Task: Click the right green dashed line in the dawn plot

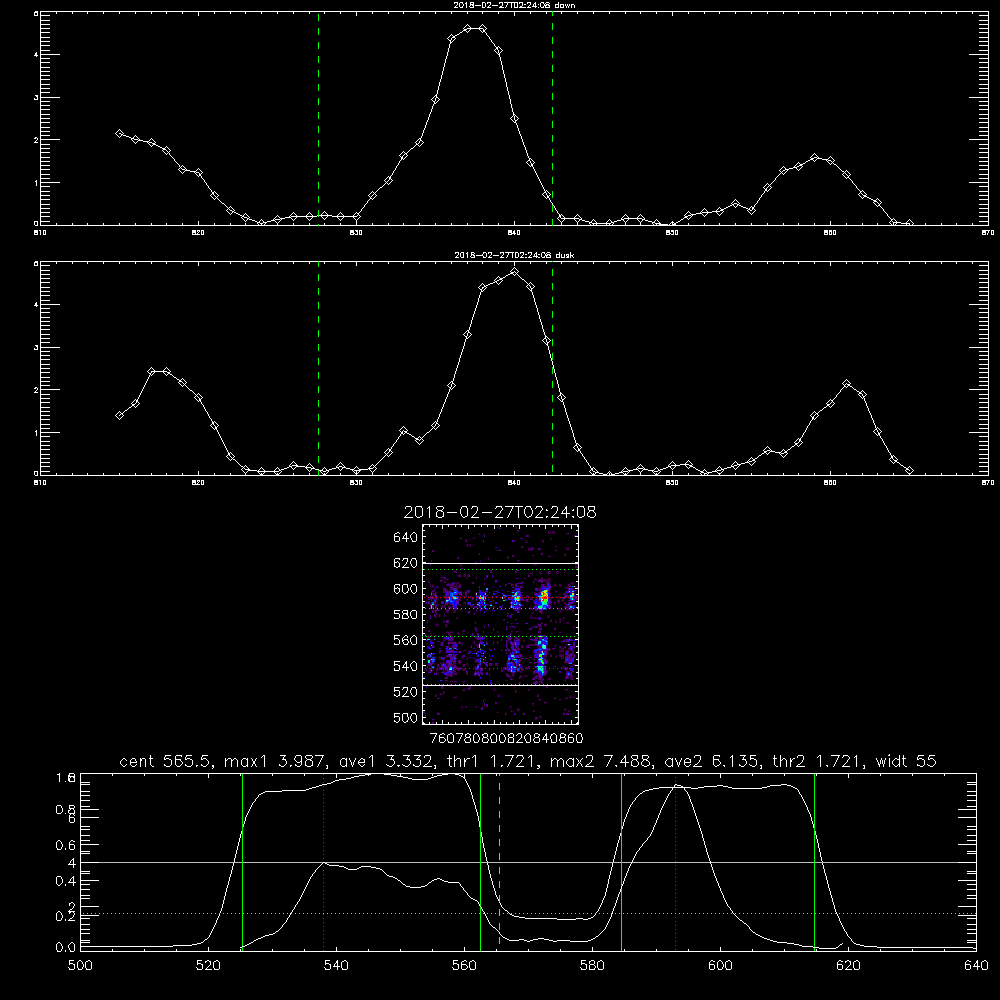Action: point(552,118)
